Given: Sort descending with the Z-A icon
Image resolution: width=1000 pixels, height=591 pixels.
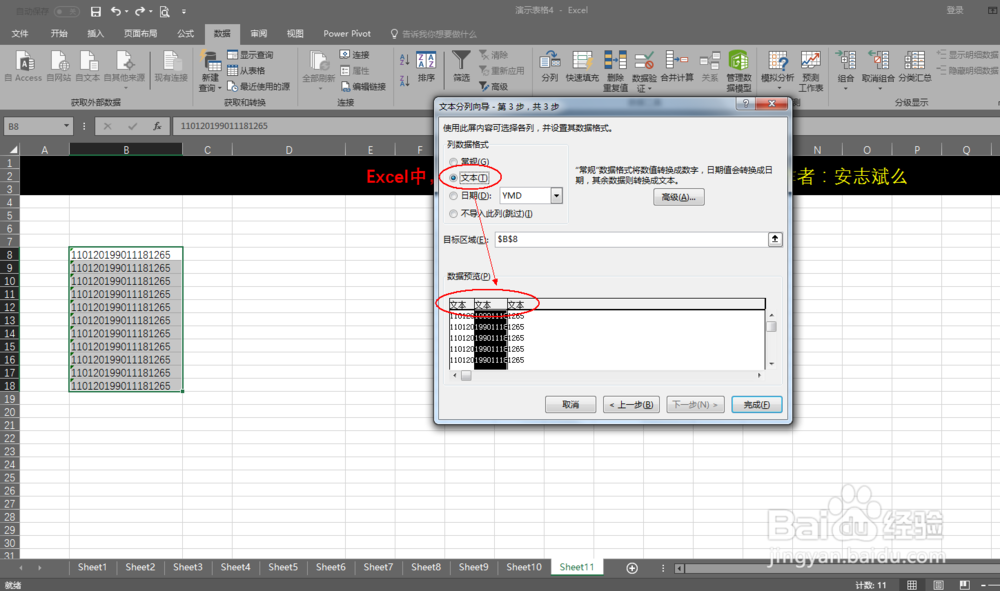Looking at the screenshot, I should pyautogui.click(x=404, y=81).
